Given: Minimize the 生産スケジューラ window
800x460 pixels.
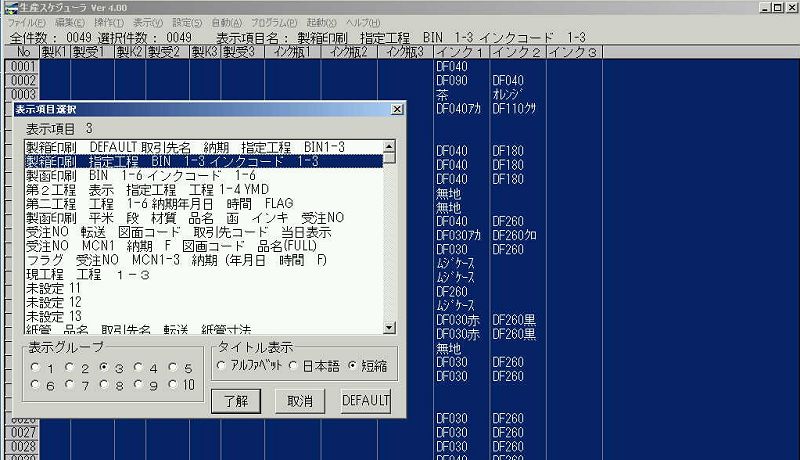Looking at the screenshot, I should [x=763, y=7].
